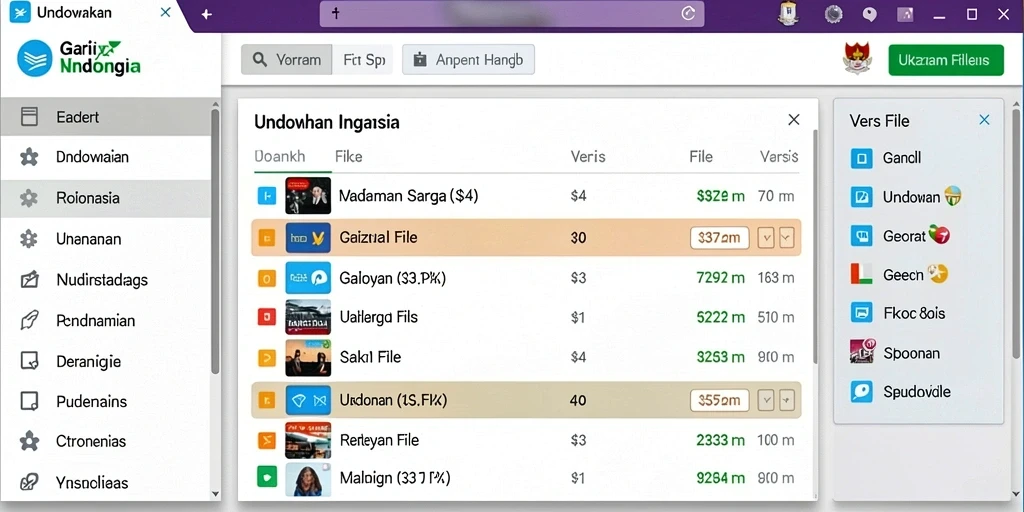The height and width of the screenshot is (512, 1024).
Task: Close the Undowhan Ingarsia dialog
Action: (793, 120)
